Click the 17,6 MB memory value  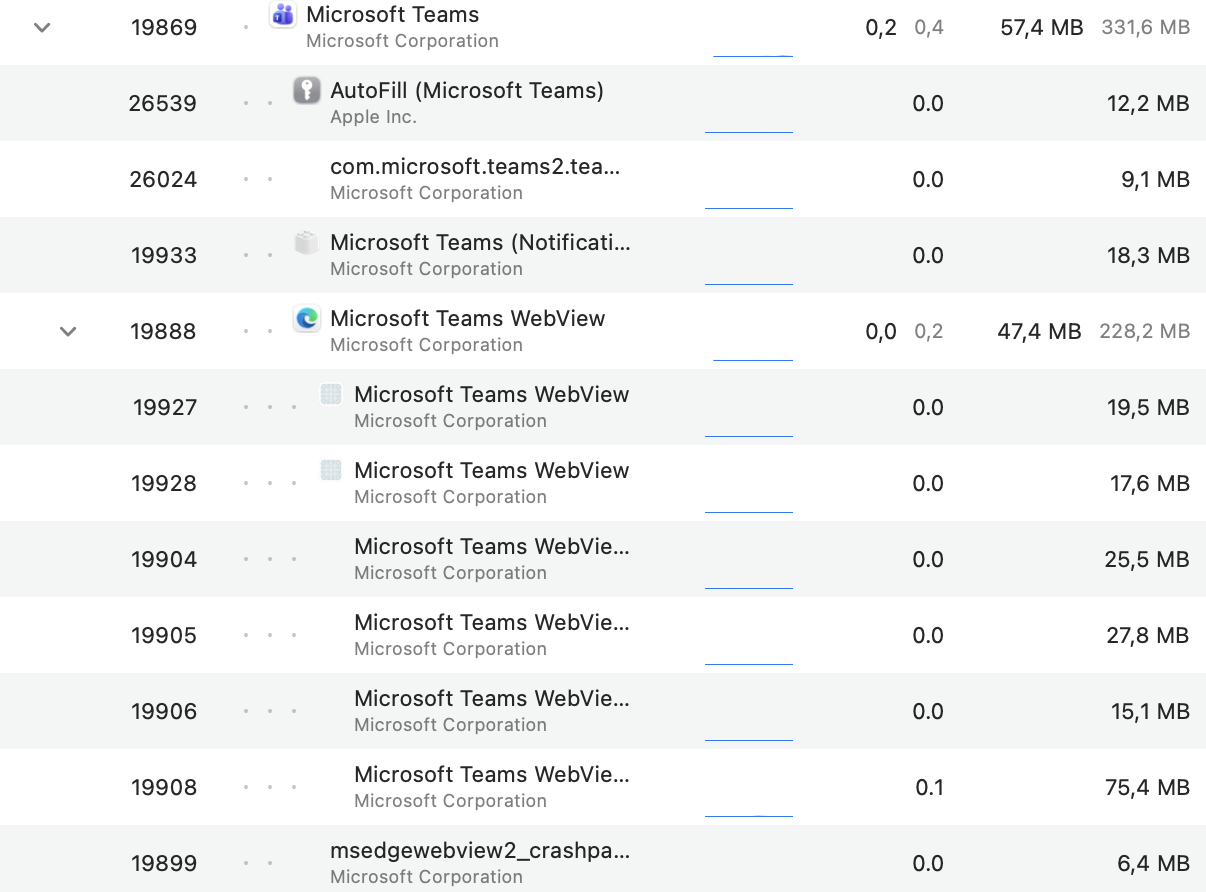click(x=1150, y=483)
